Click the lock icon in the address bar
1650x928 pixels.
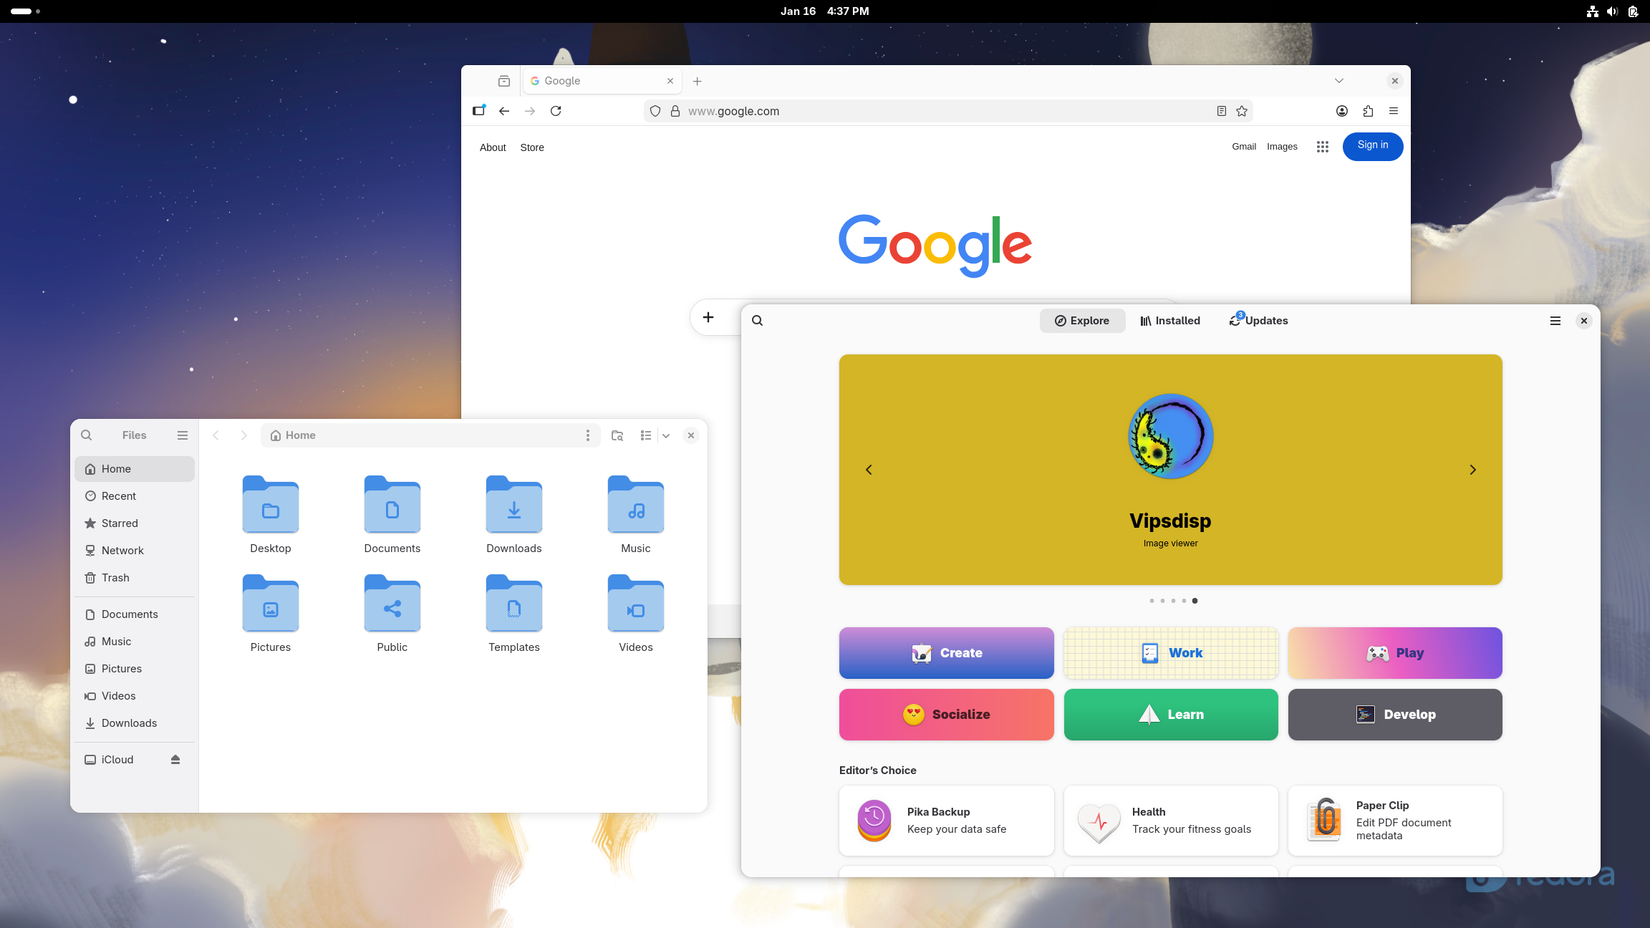(675, 111)
